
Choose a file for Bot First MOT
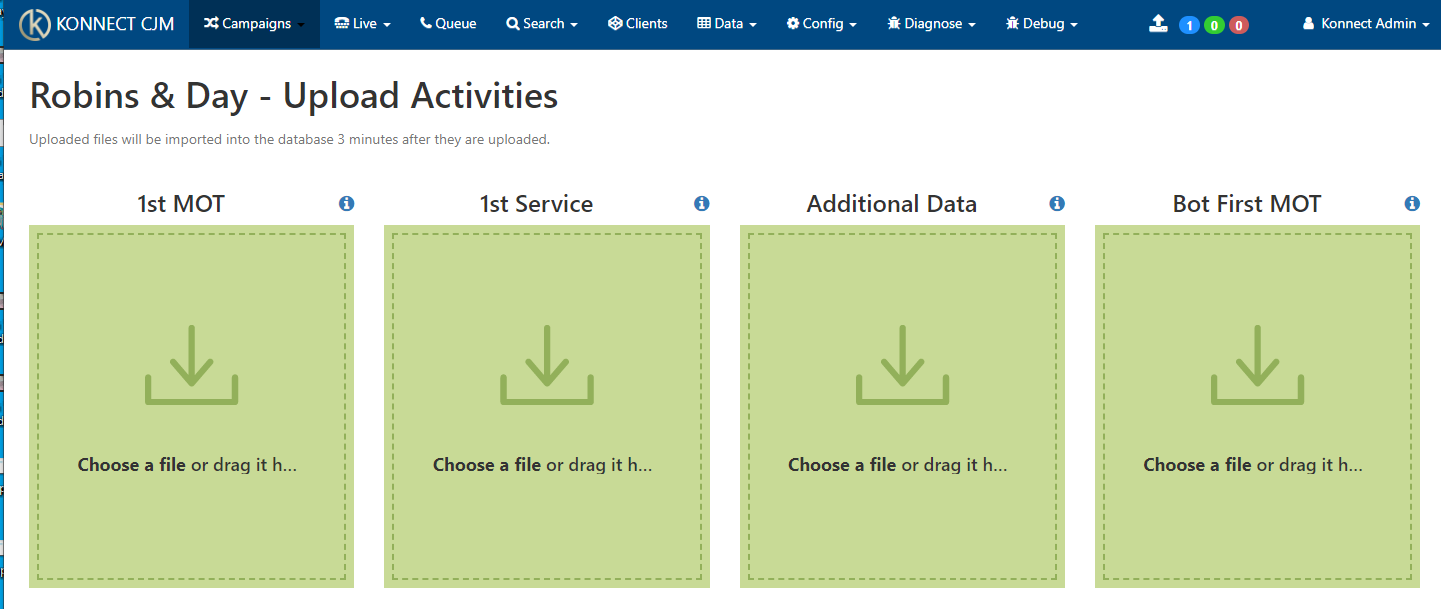click(1197, 465)
